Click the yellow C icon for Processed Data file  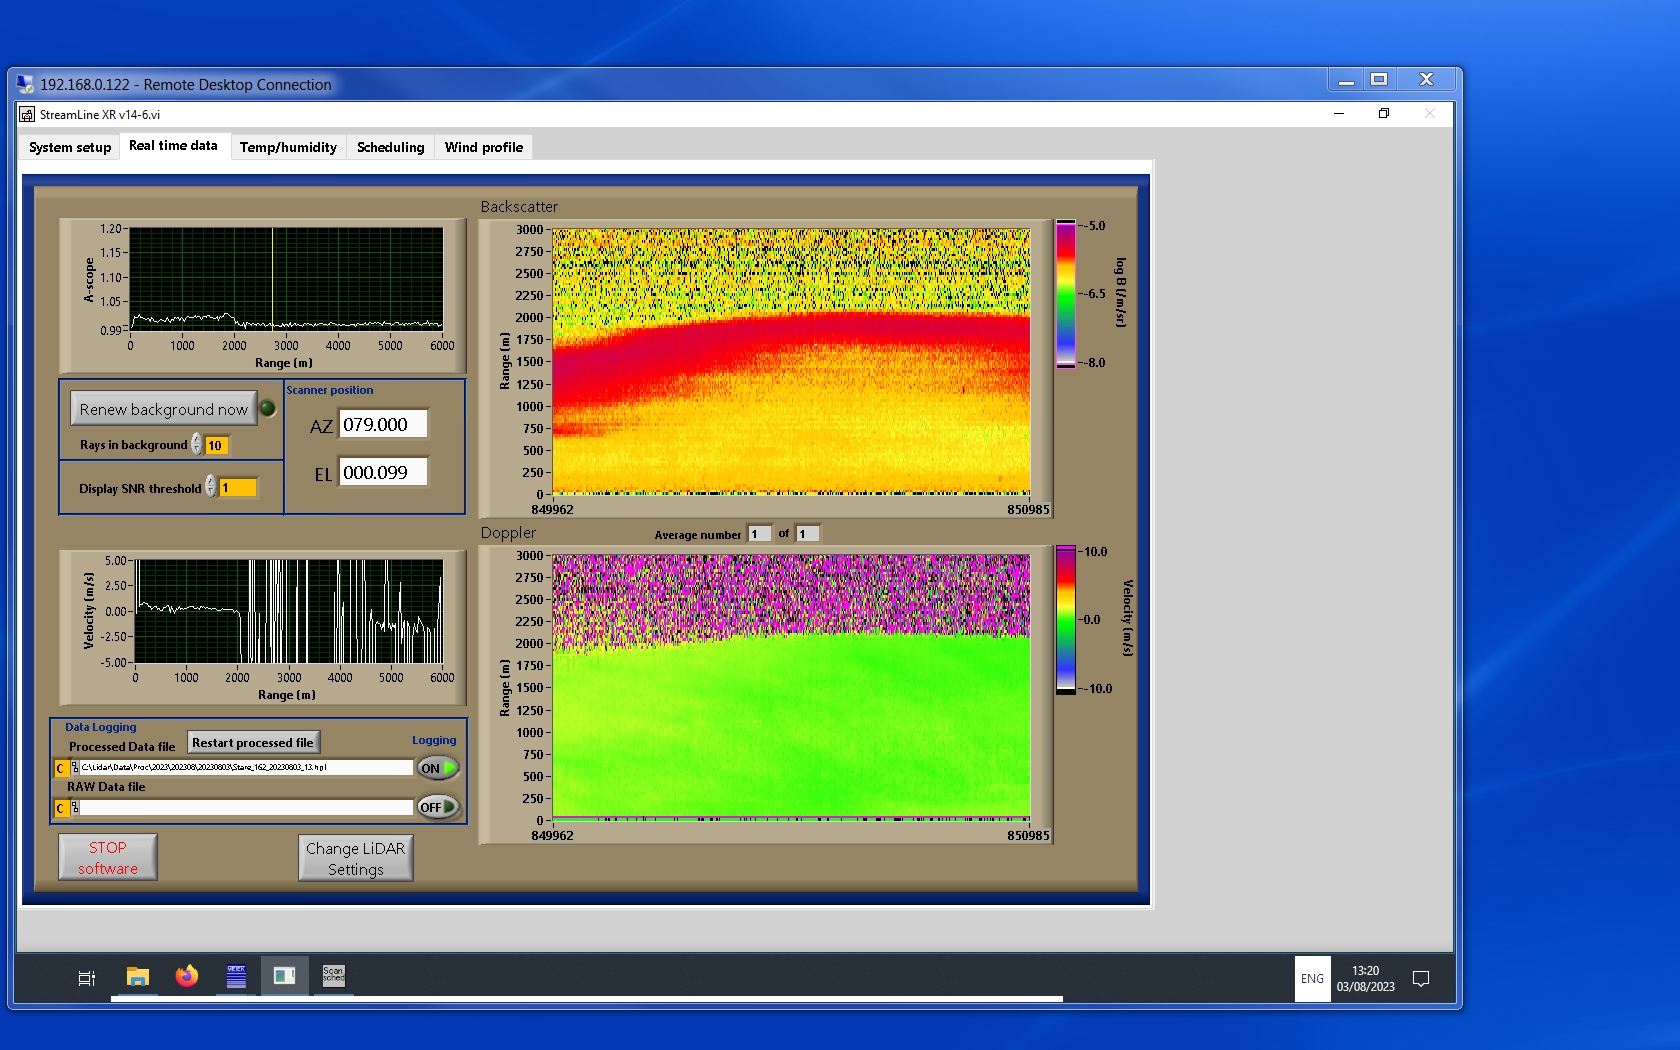click(61, 768)
